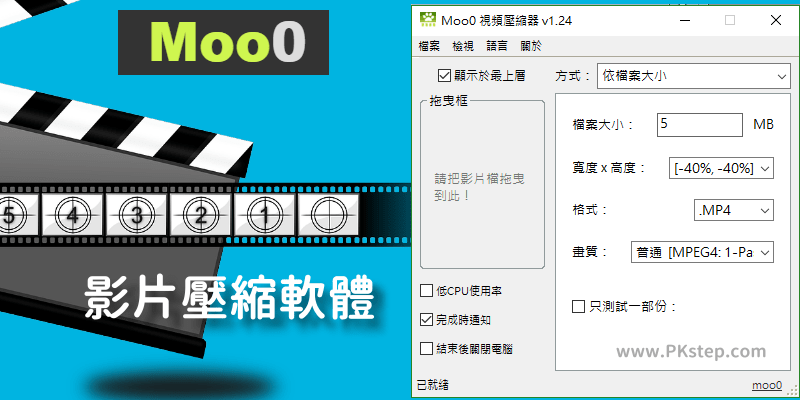Toggle the 完成時通知 checkbox
Screen dimensions: 800x400
pyautogui.click(x=426, y=320)
